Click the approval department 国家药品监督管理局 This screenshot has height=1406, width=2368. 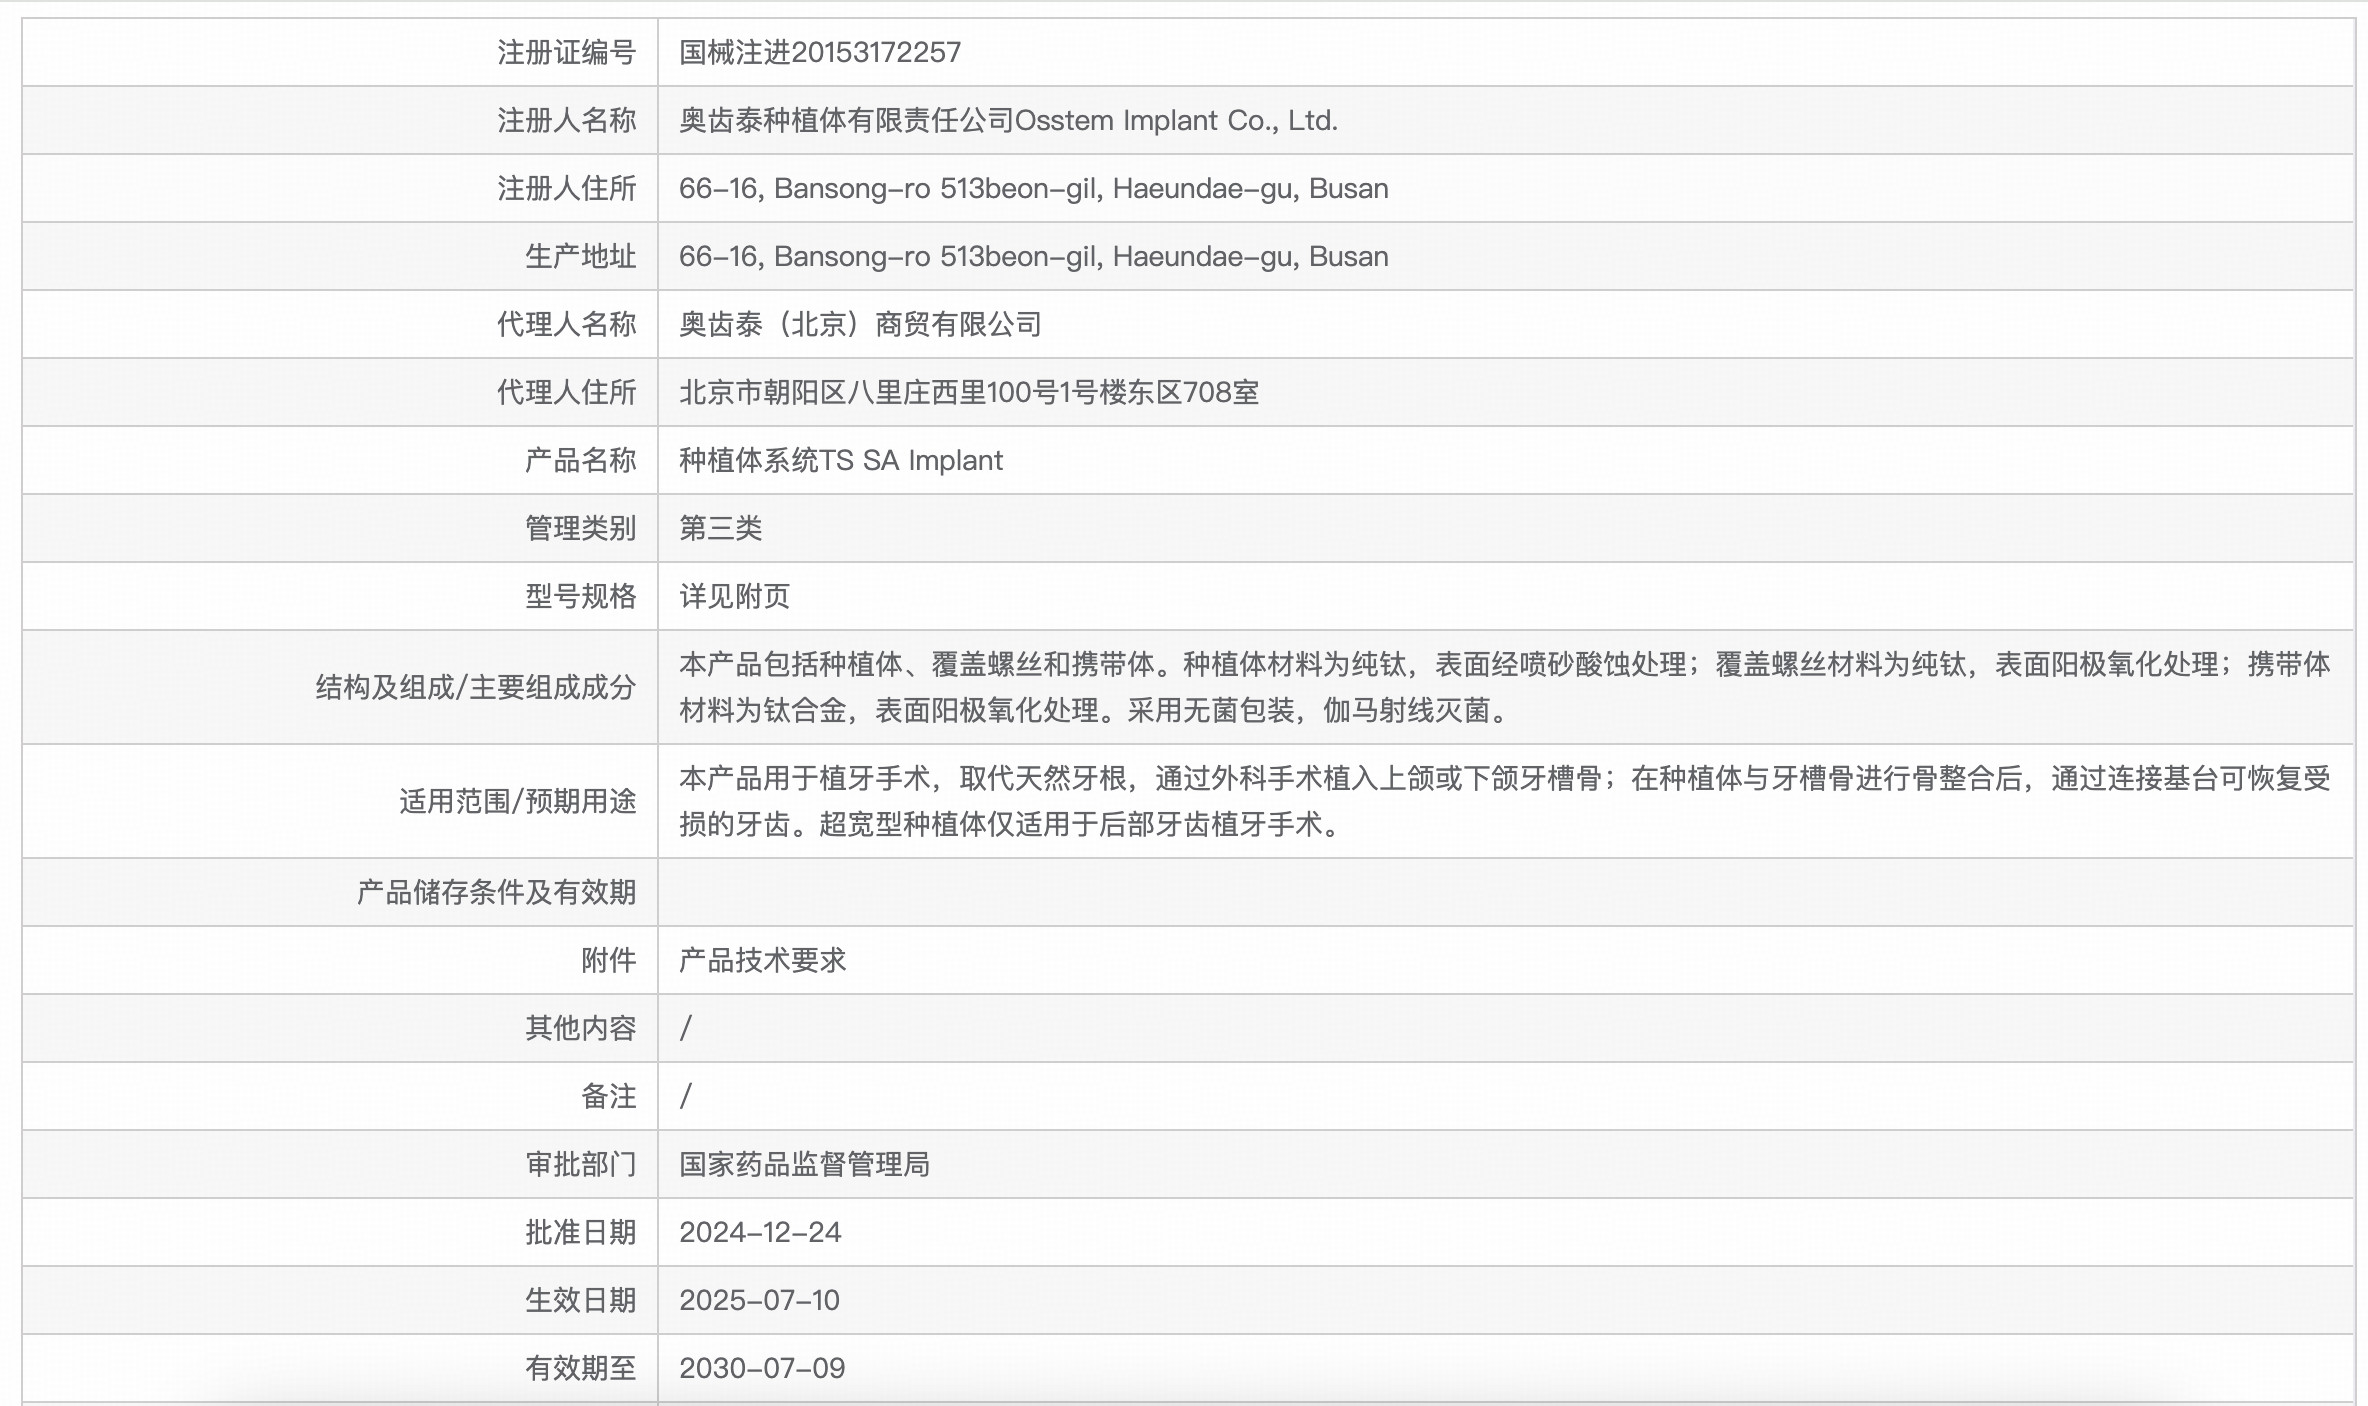(x=804, y=1164)
